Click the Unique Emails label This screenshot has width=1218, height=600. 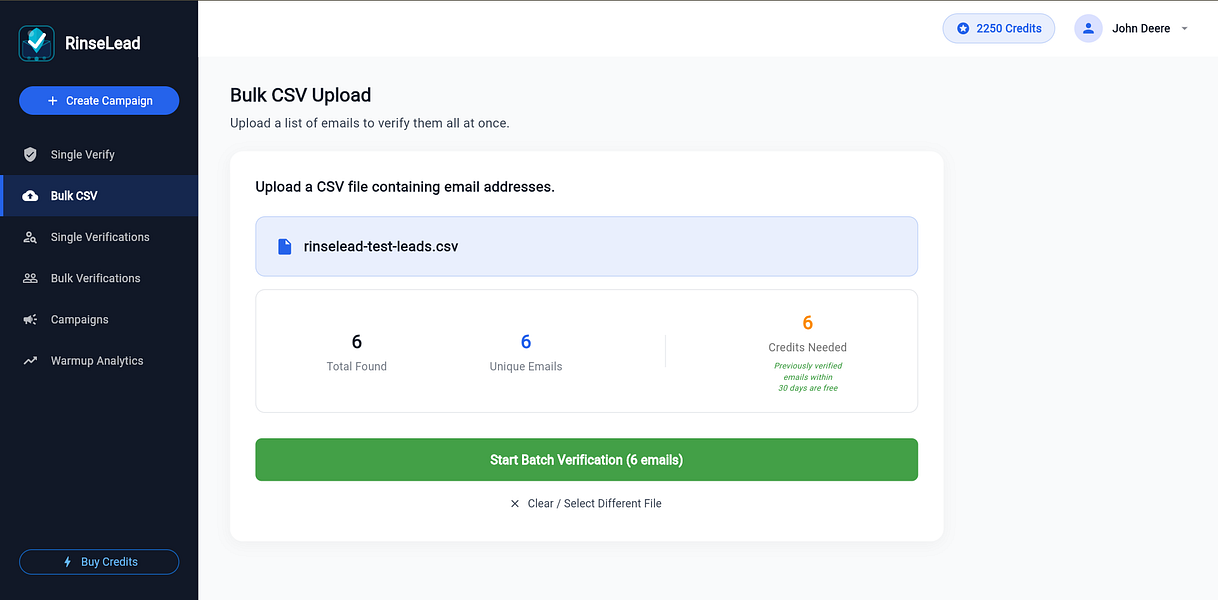coord(526,366)
